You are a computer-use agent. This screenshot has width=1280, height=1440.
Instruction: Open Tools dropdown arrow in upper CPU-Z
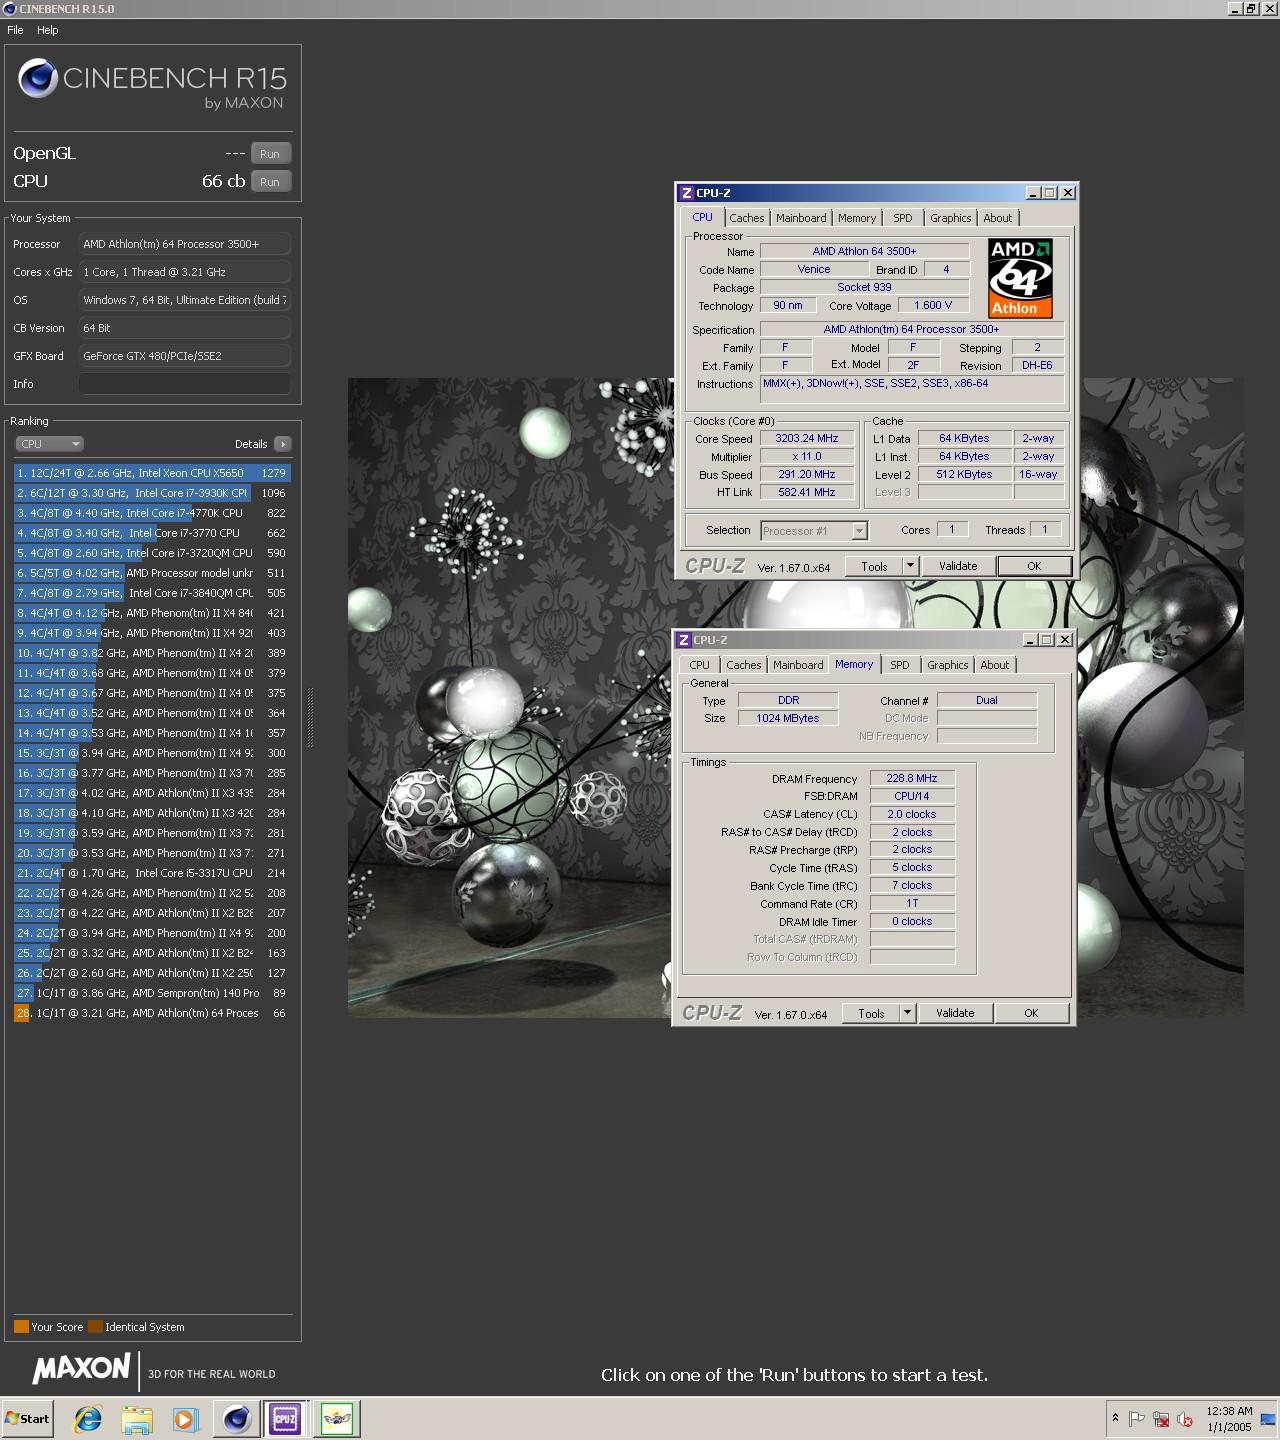pyautogui.click(x=910, y=567)
